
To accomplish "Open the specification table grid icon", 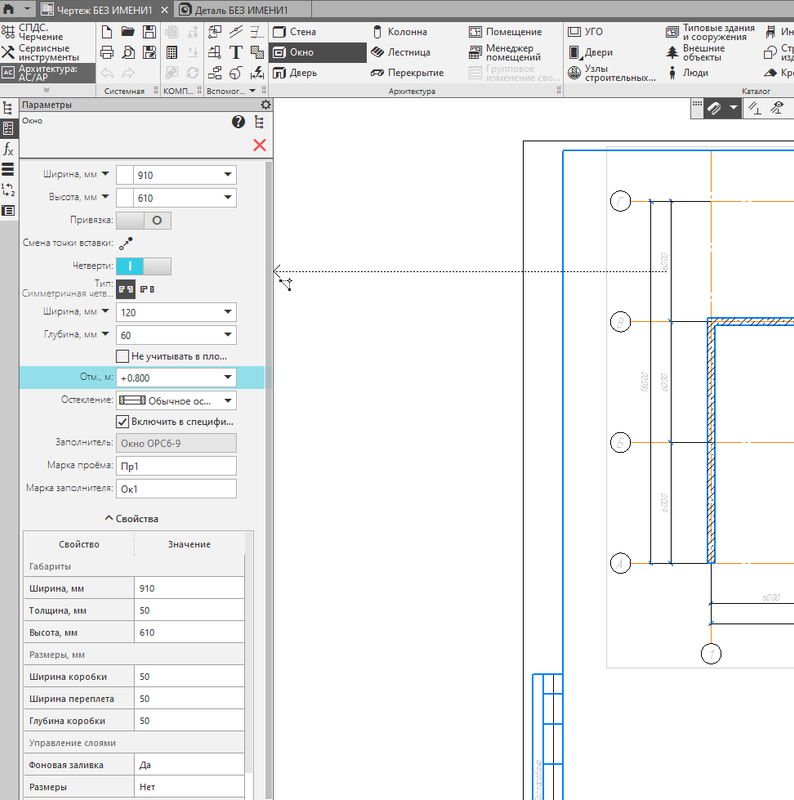I will (x=171, y=53).
